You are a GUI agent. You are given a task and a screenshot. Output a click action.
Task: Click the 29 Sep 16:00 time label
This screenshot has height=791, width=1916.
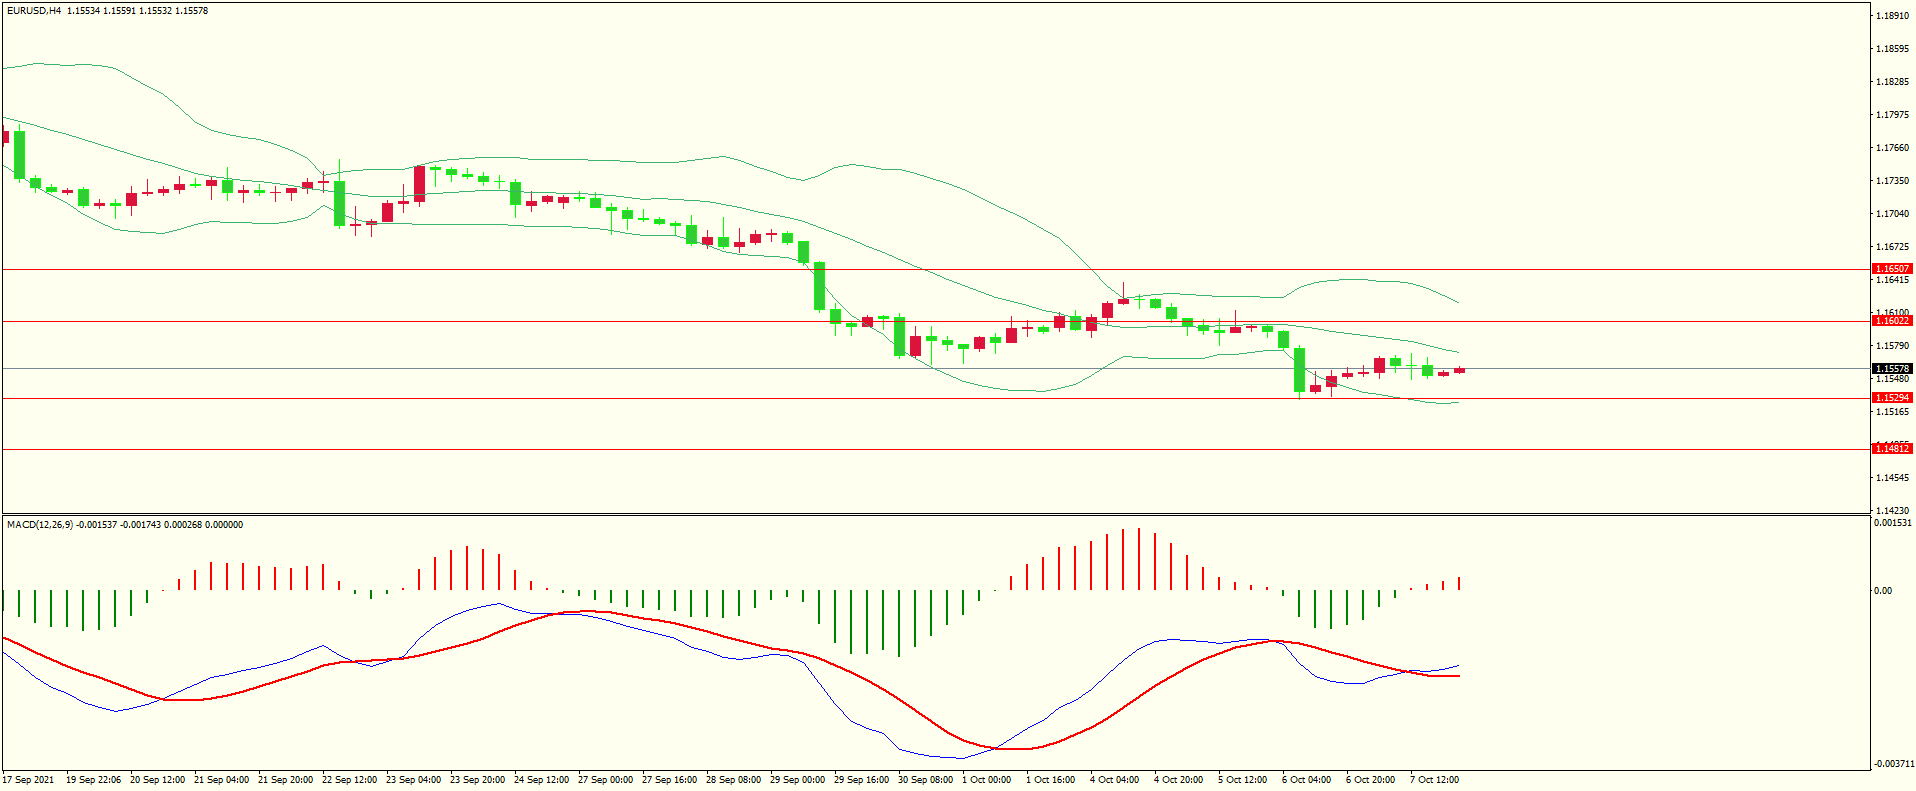click(861, 780)
